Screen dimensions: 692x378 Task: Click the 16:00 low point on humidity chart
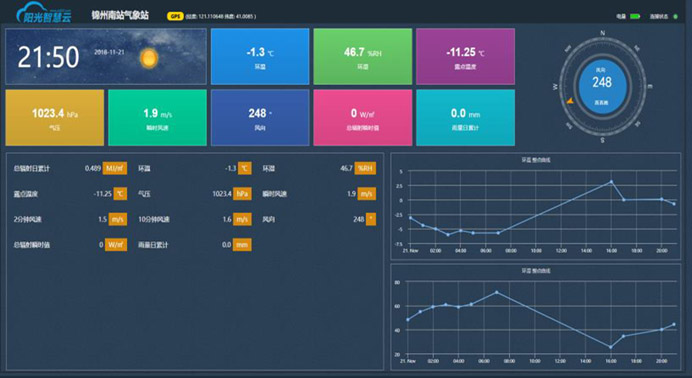pyautogui.click(x=611, y=347)
